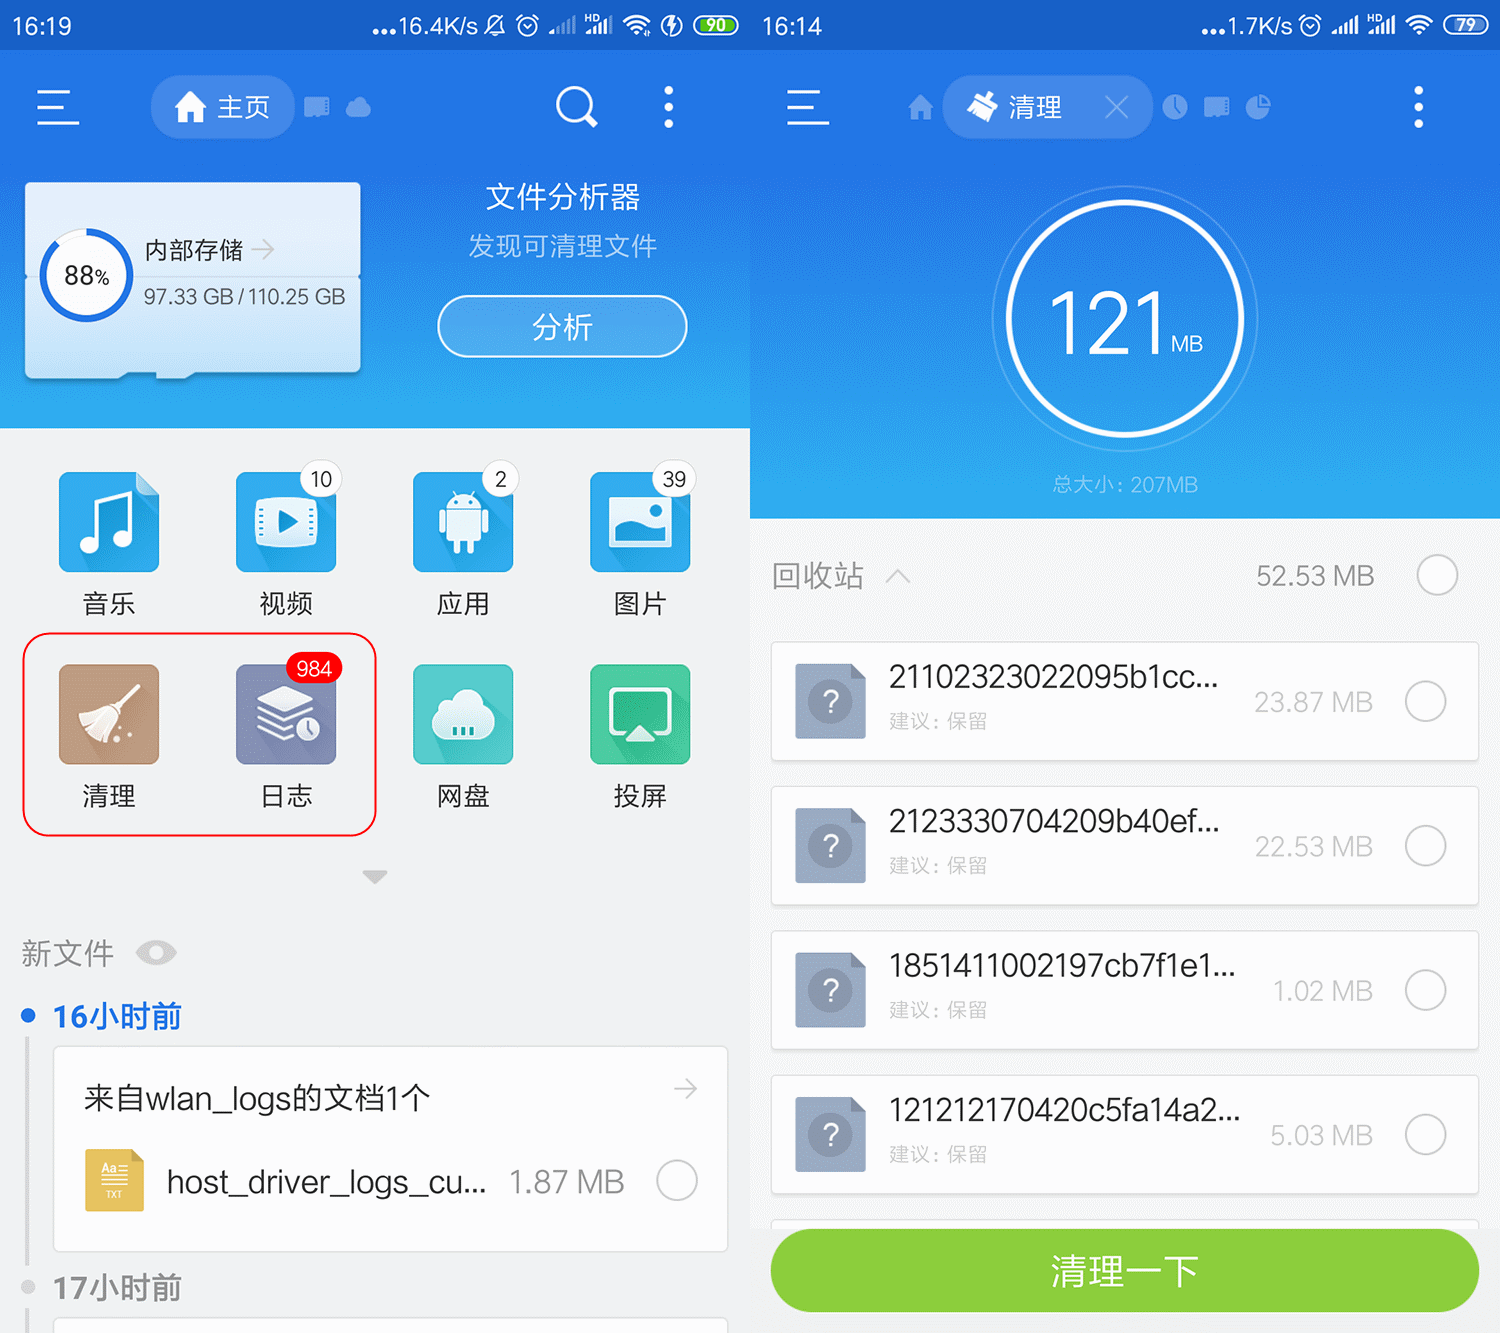This screenshot has height=1333, width=1500.
Task: Collapse the 回收站 section chevron
Action: pyautogui.click(x=898, y=576)
